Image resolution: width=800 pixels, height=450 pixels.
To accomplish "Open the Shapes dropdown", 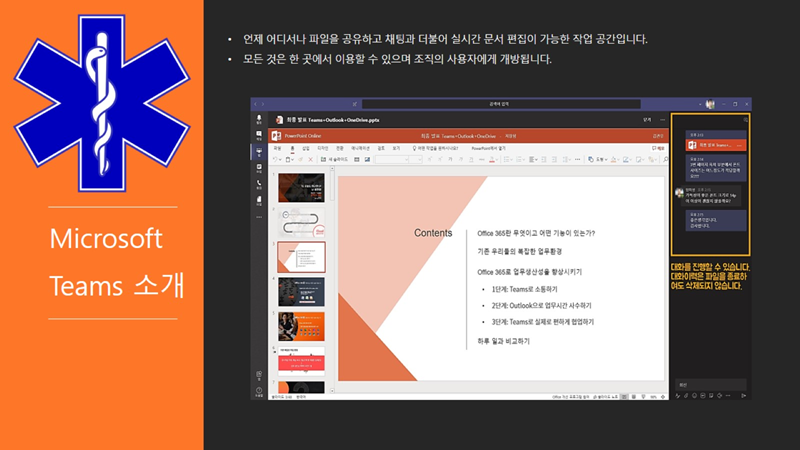I will tap(597, 160).
